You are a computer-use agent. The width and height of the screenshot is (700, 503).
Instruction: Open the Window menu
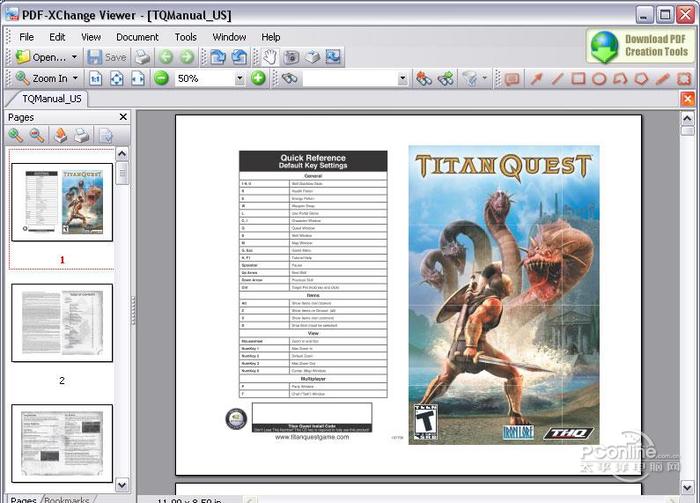click(229, 37)
